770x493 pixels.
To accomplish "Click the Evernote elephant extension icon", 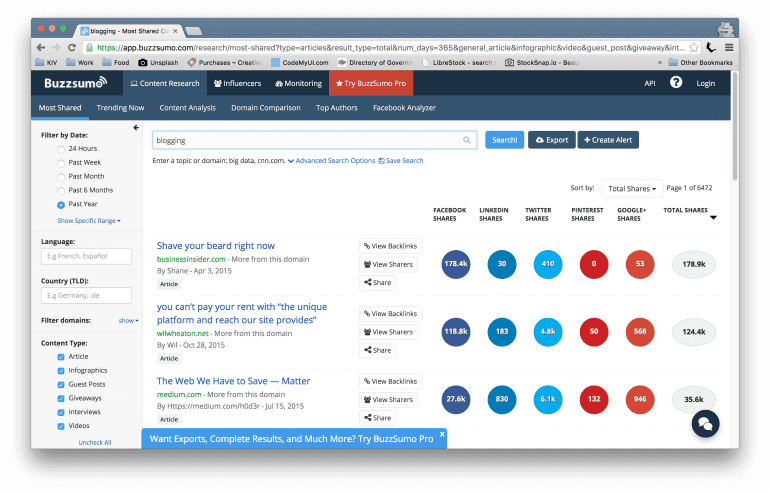I will tap(711, 48).
